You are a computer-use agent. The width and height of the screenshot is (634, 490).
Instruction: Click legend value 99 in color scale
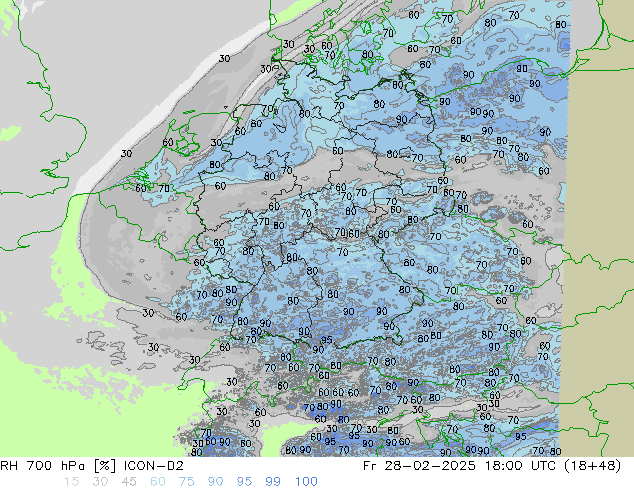pos(273,482)
